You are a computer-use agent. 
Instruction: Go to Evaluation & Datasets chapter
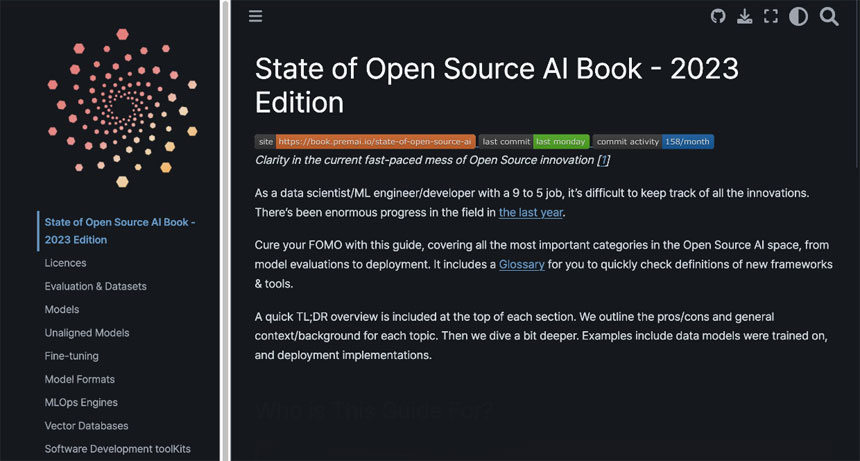pyautogui.click(x=95, y=286)
